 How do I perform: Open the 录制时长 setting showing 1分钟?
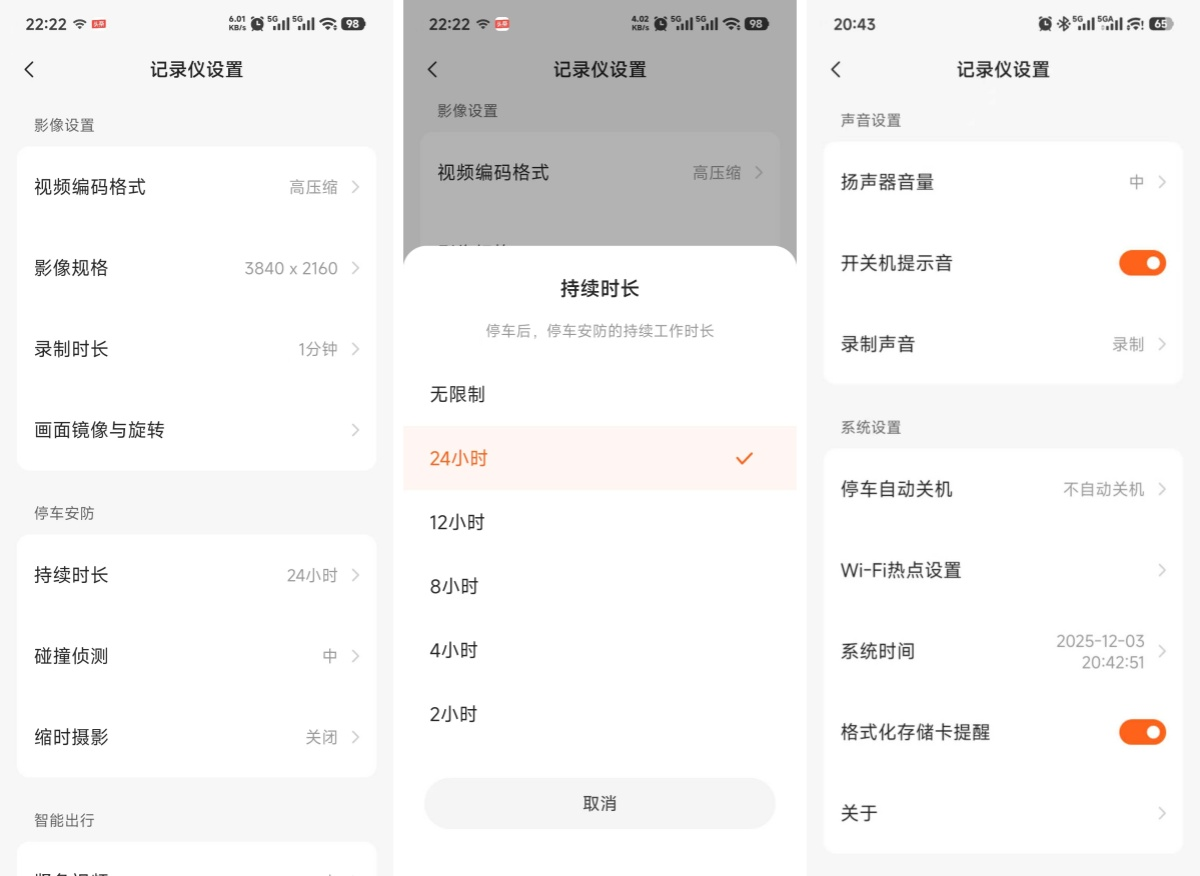pyautogui.click(x=196, y=349)
